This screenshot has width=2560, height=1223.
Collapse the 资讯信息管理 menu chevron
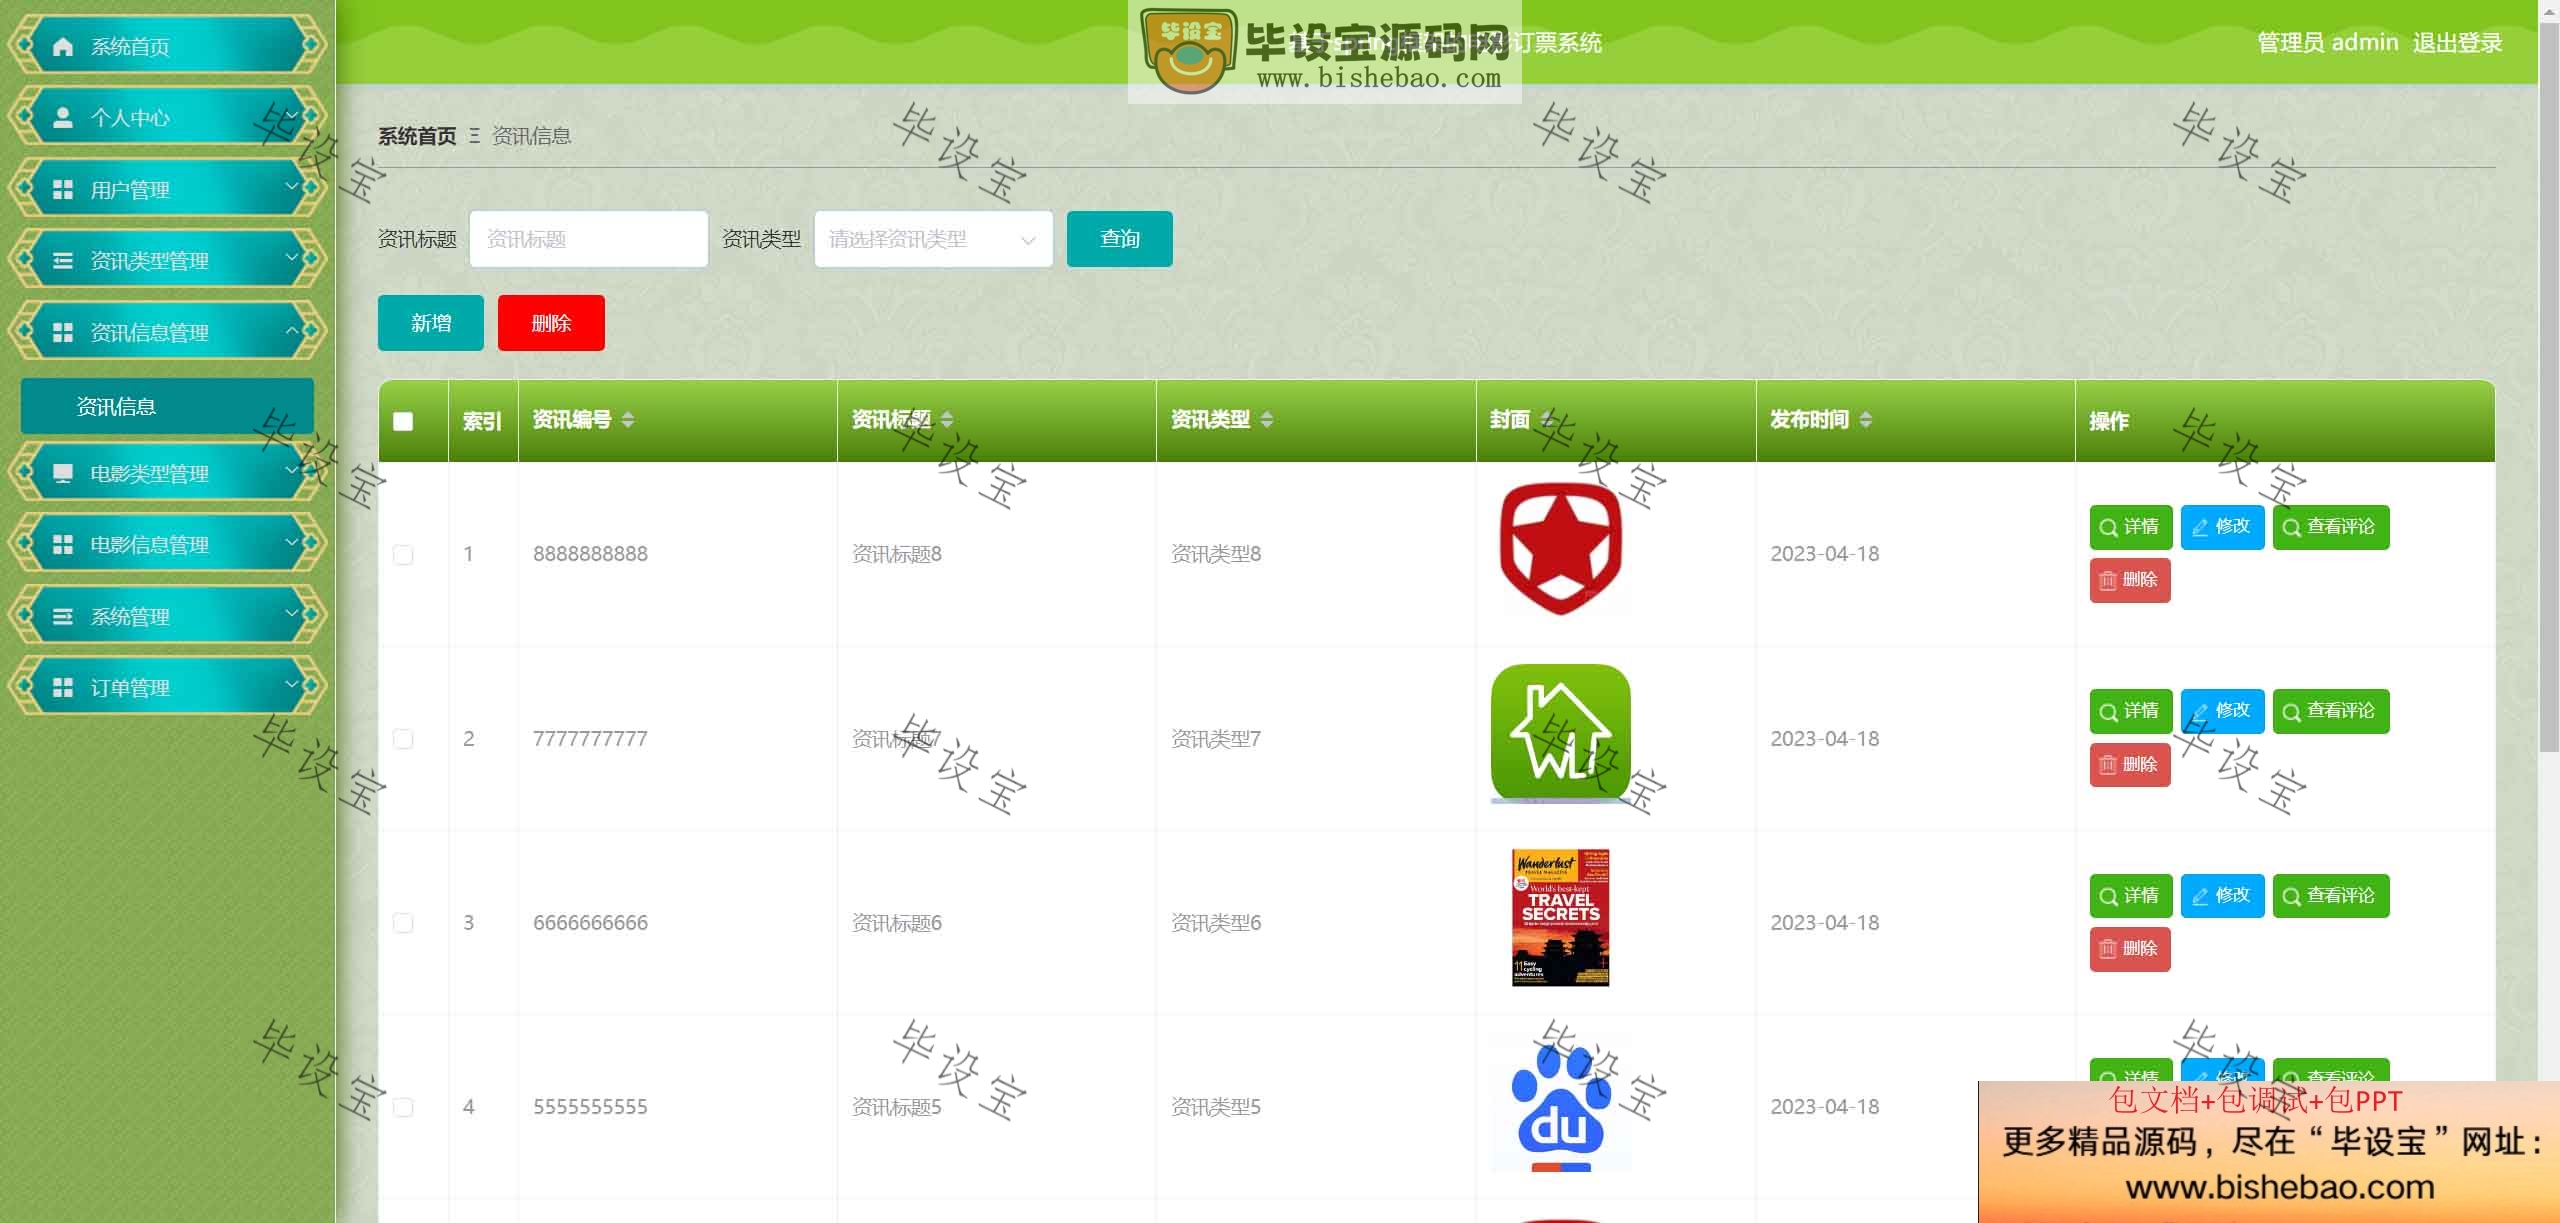292,330
